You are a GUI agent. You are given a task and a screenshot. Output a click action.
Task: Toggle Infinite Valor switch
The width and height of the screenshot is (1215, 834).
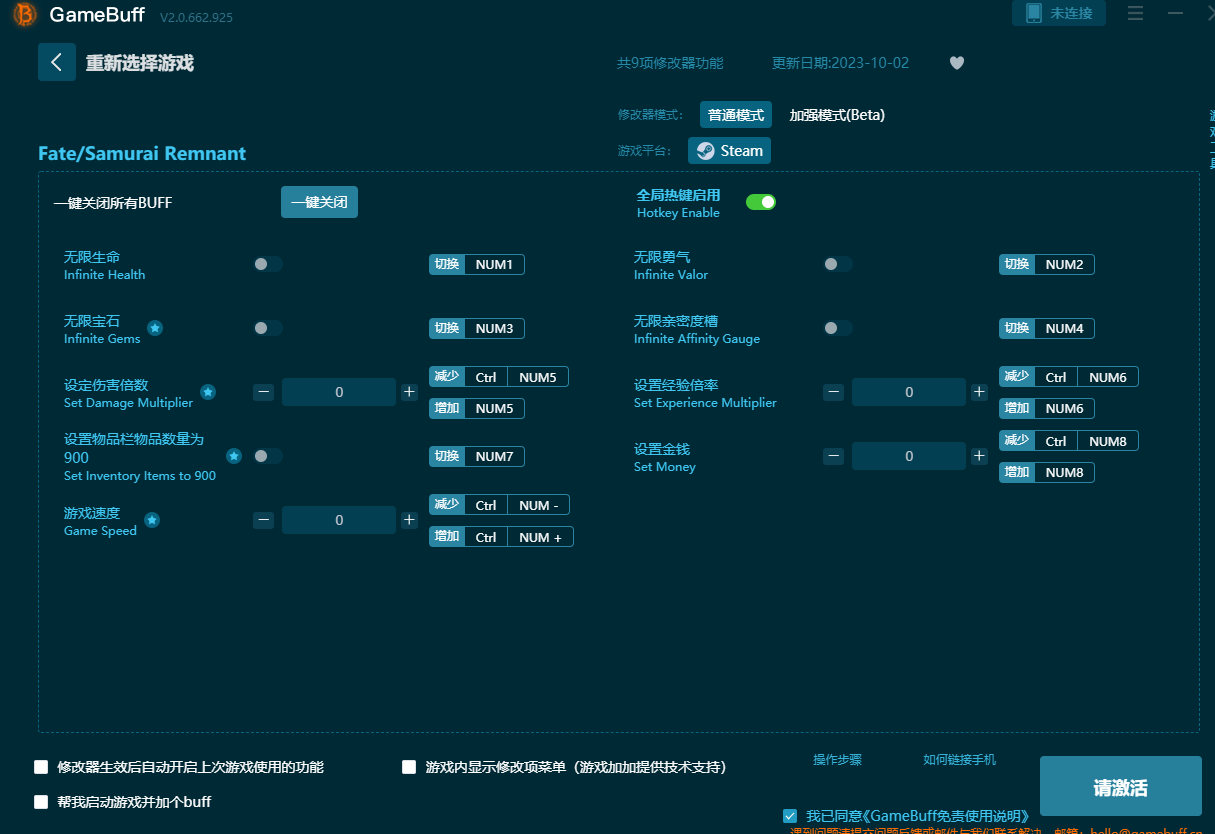point(838,264)
